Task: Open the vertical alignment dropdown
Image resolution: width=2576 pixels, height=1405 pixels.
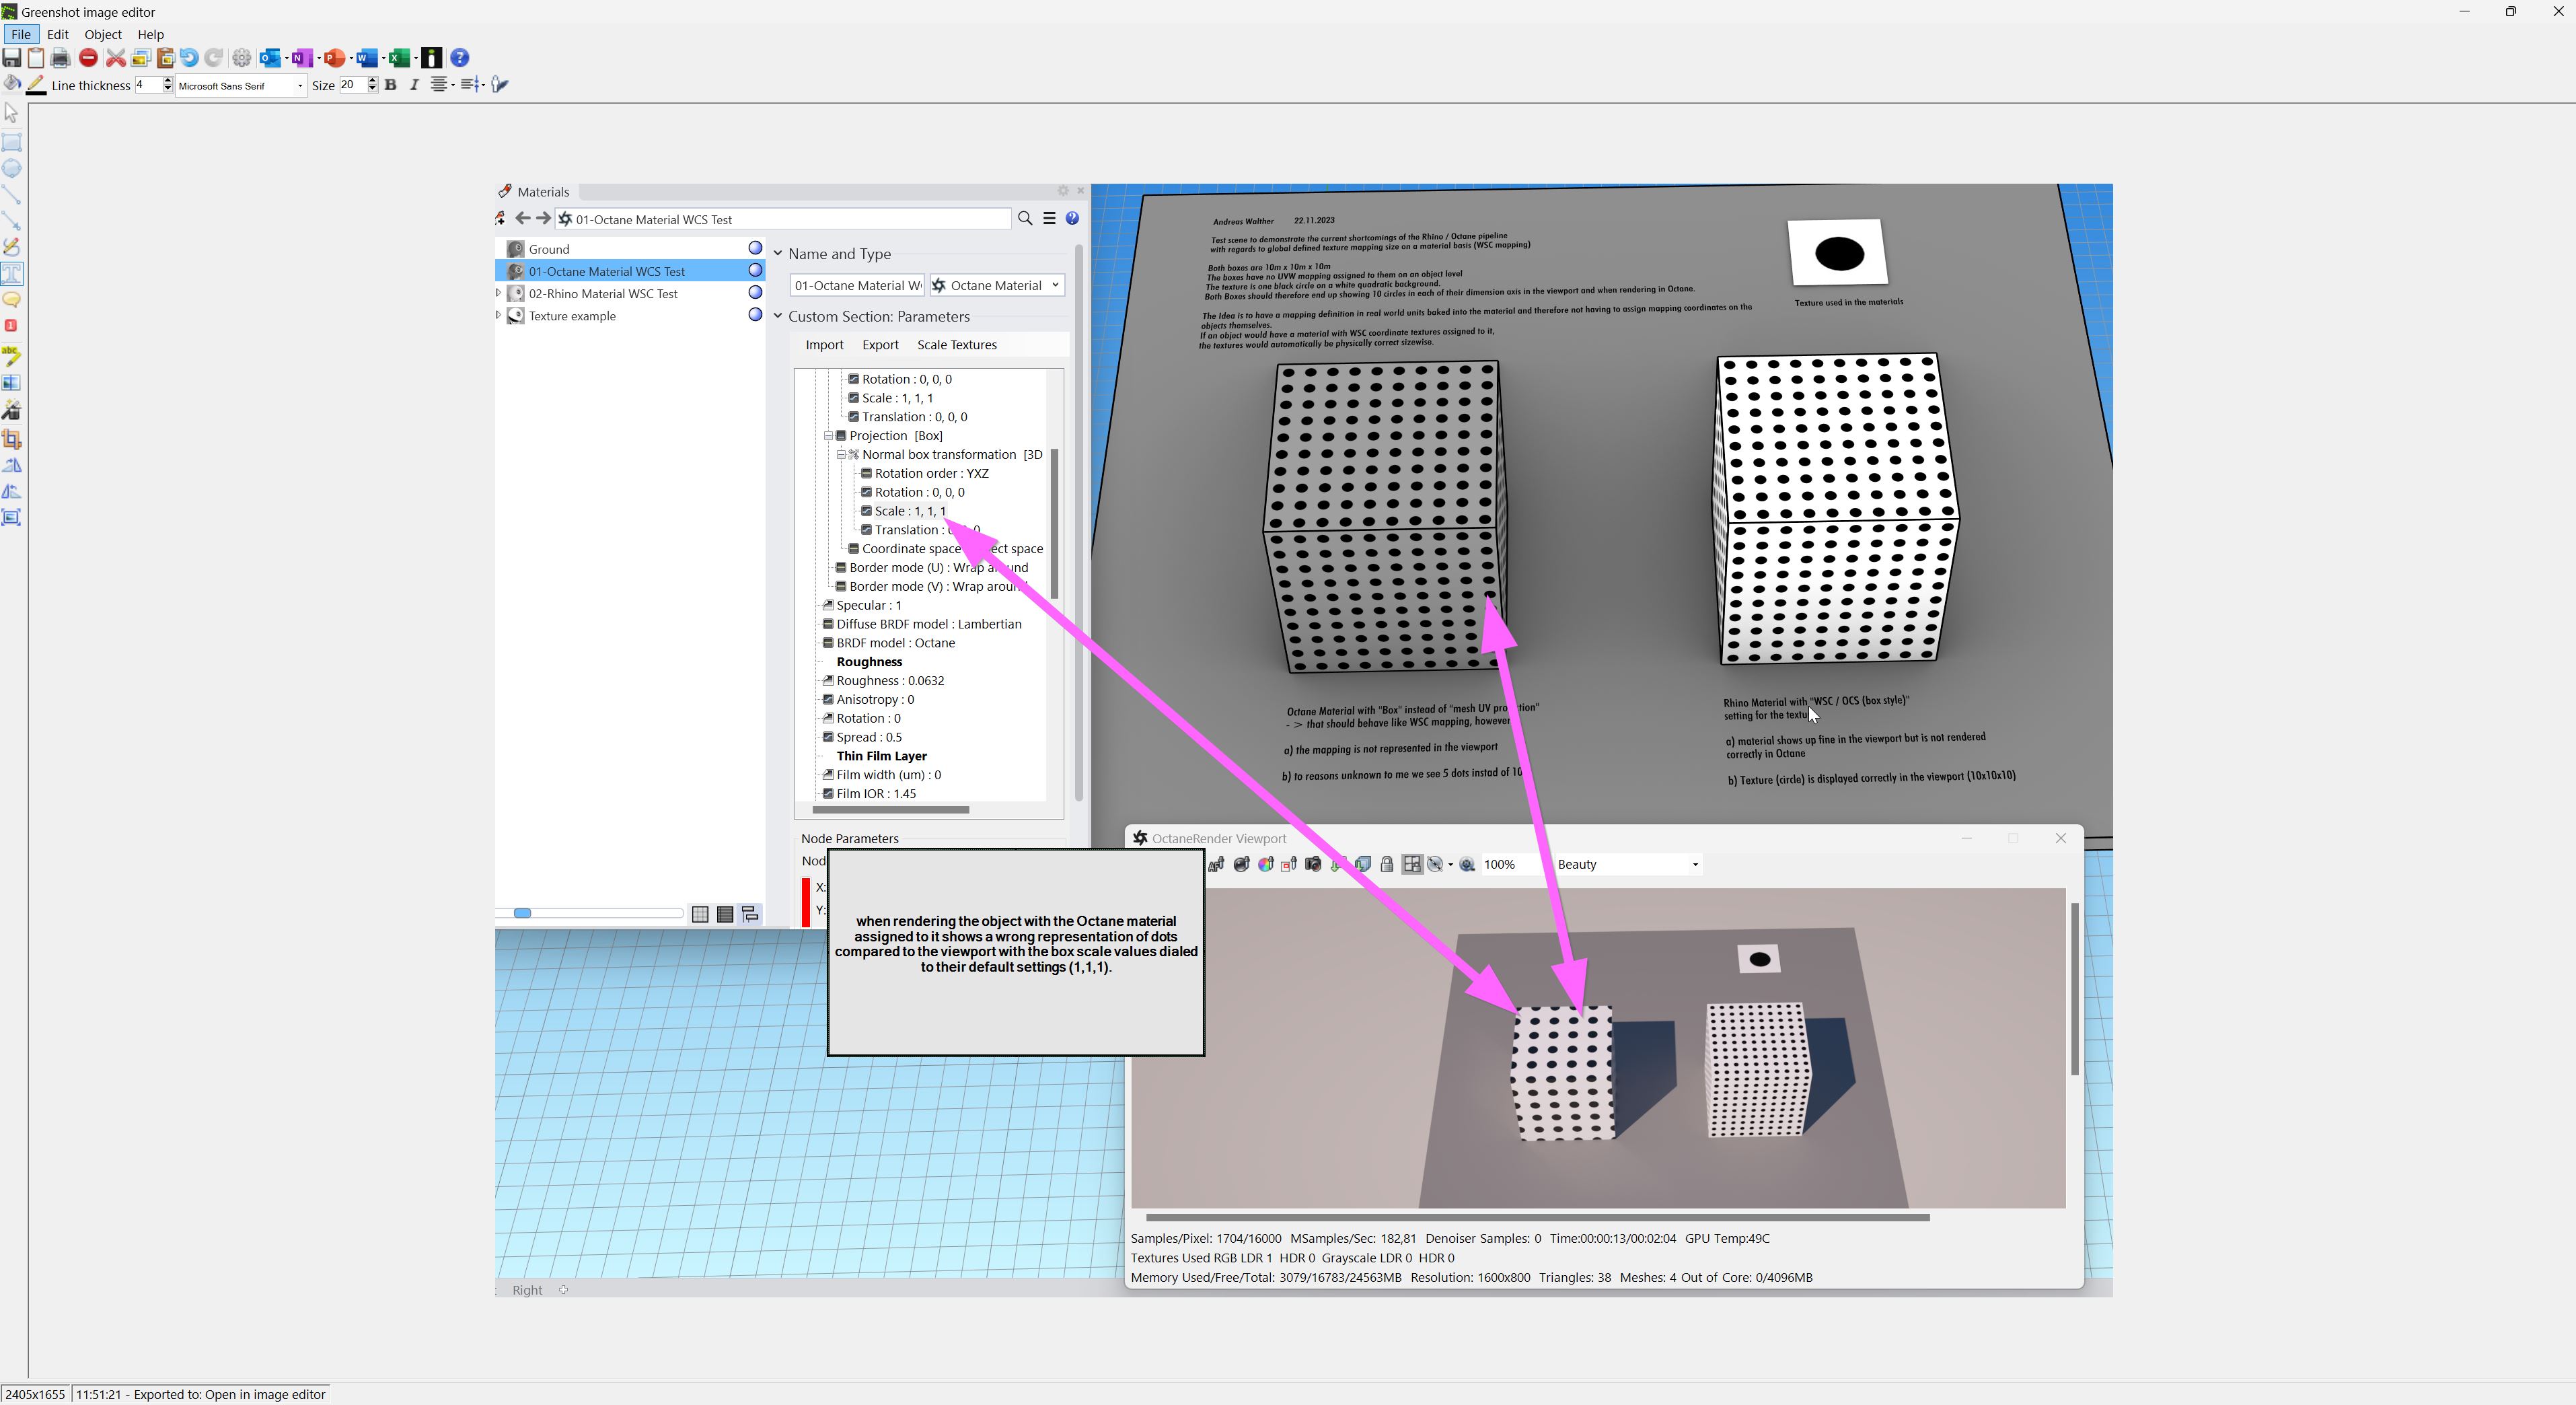Action: coord(473,85)
